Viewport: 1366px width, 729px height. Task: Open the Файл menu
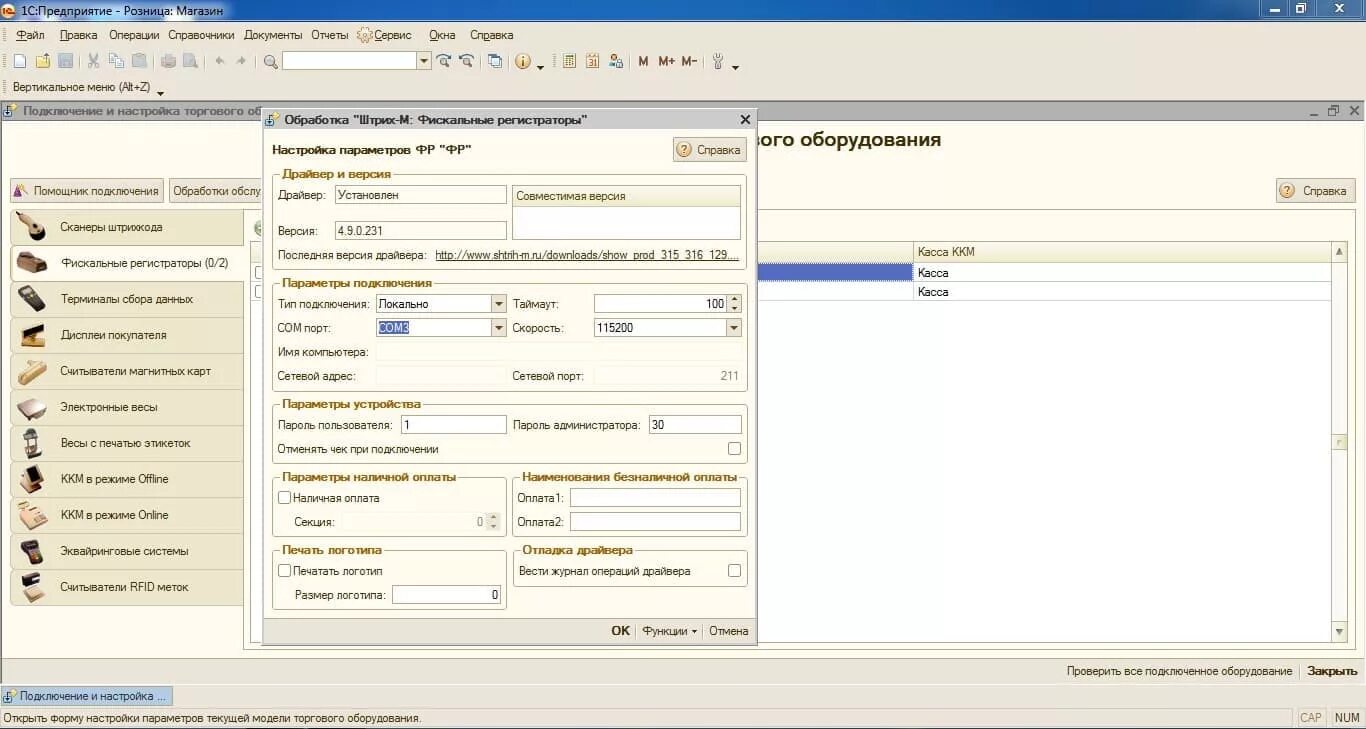[30, 35]
